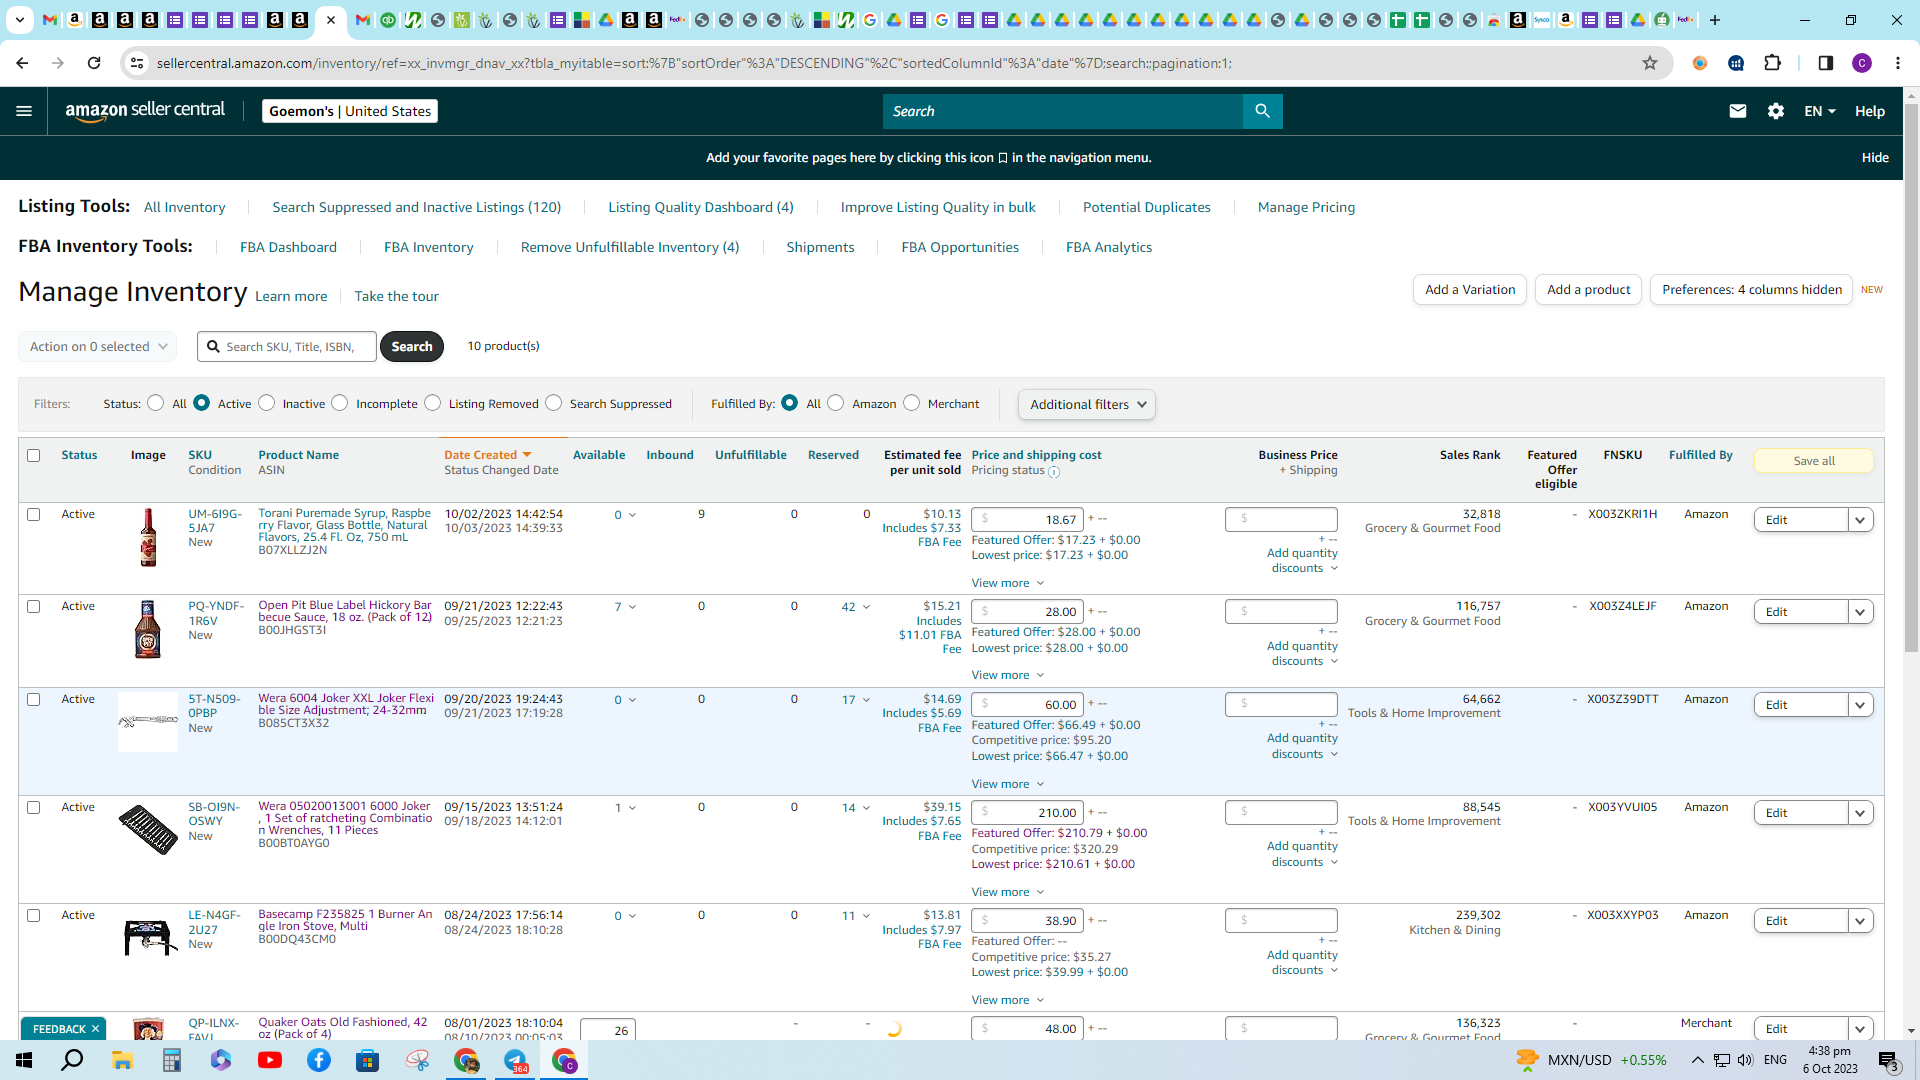Select Fulfilled By Merchant radio button
Viewport: 1920px width, 1080px height.
point(912,403)
